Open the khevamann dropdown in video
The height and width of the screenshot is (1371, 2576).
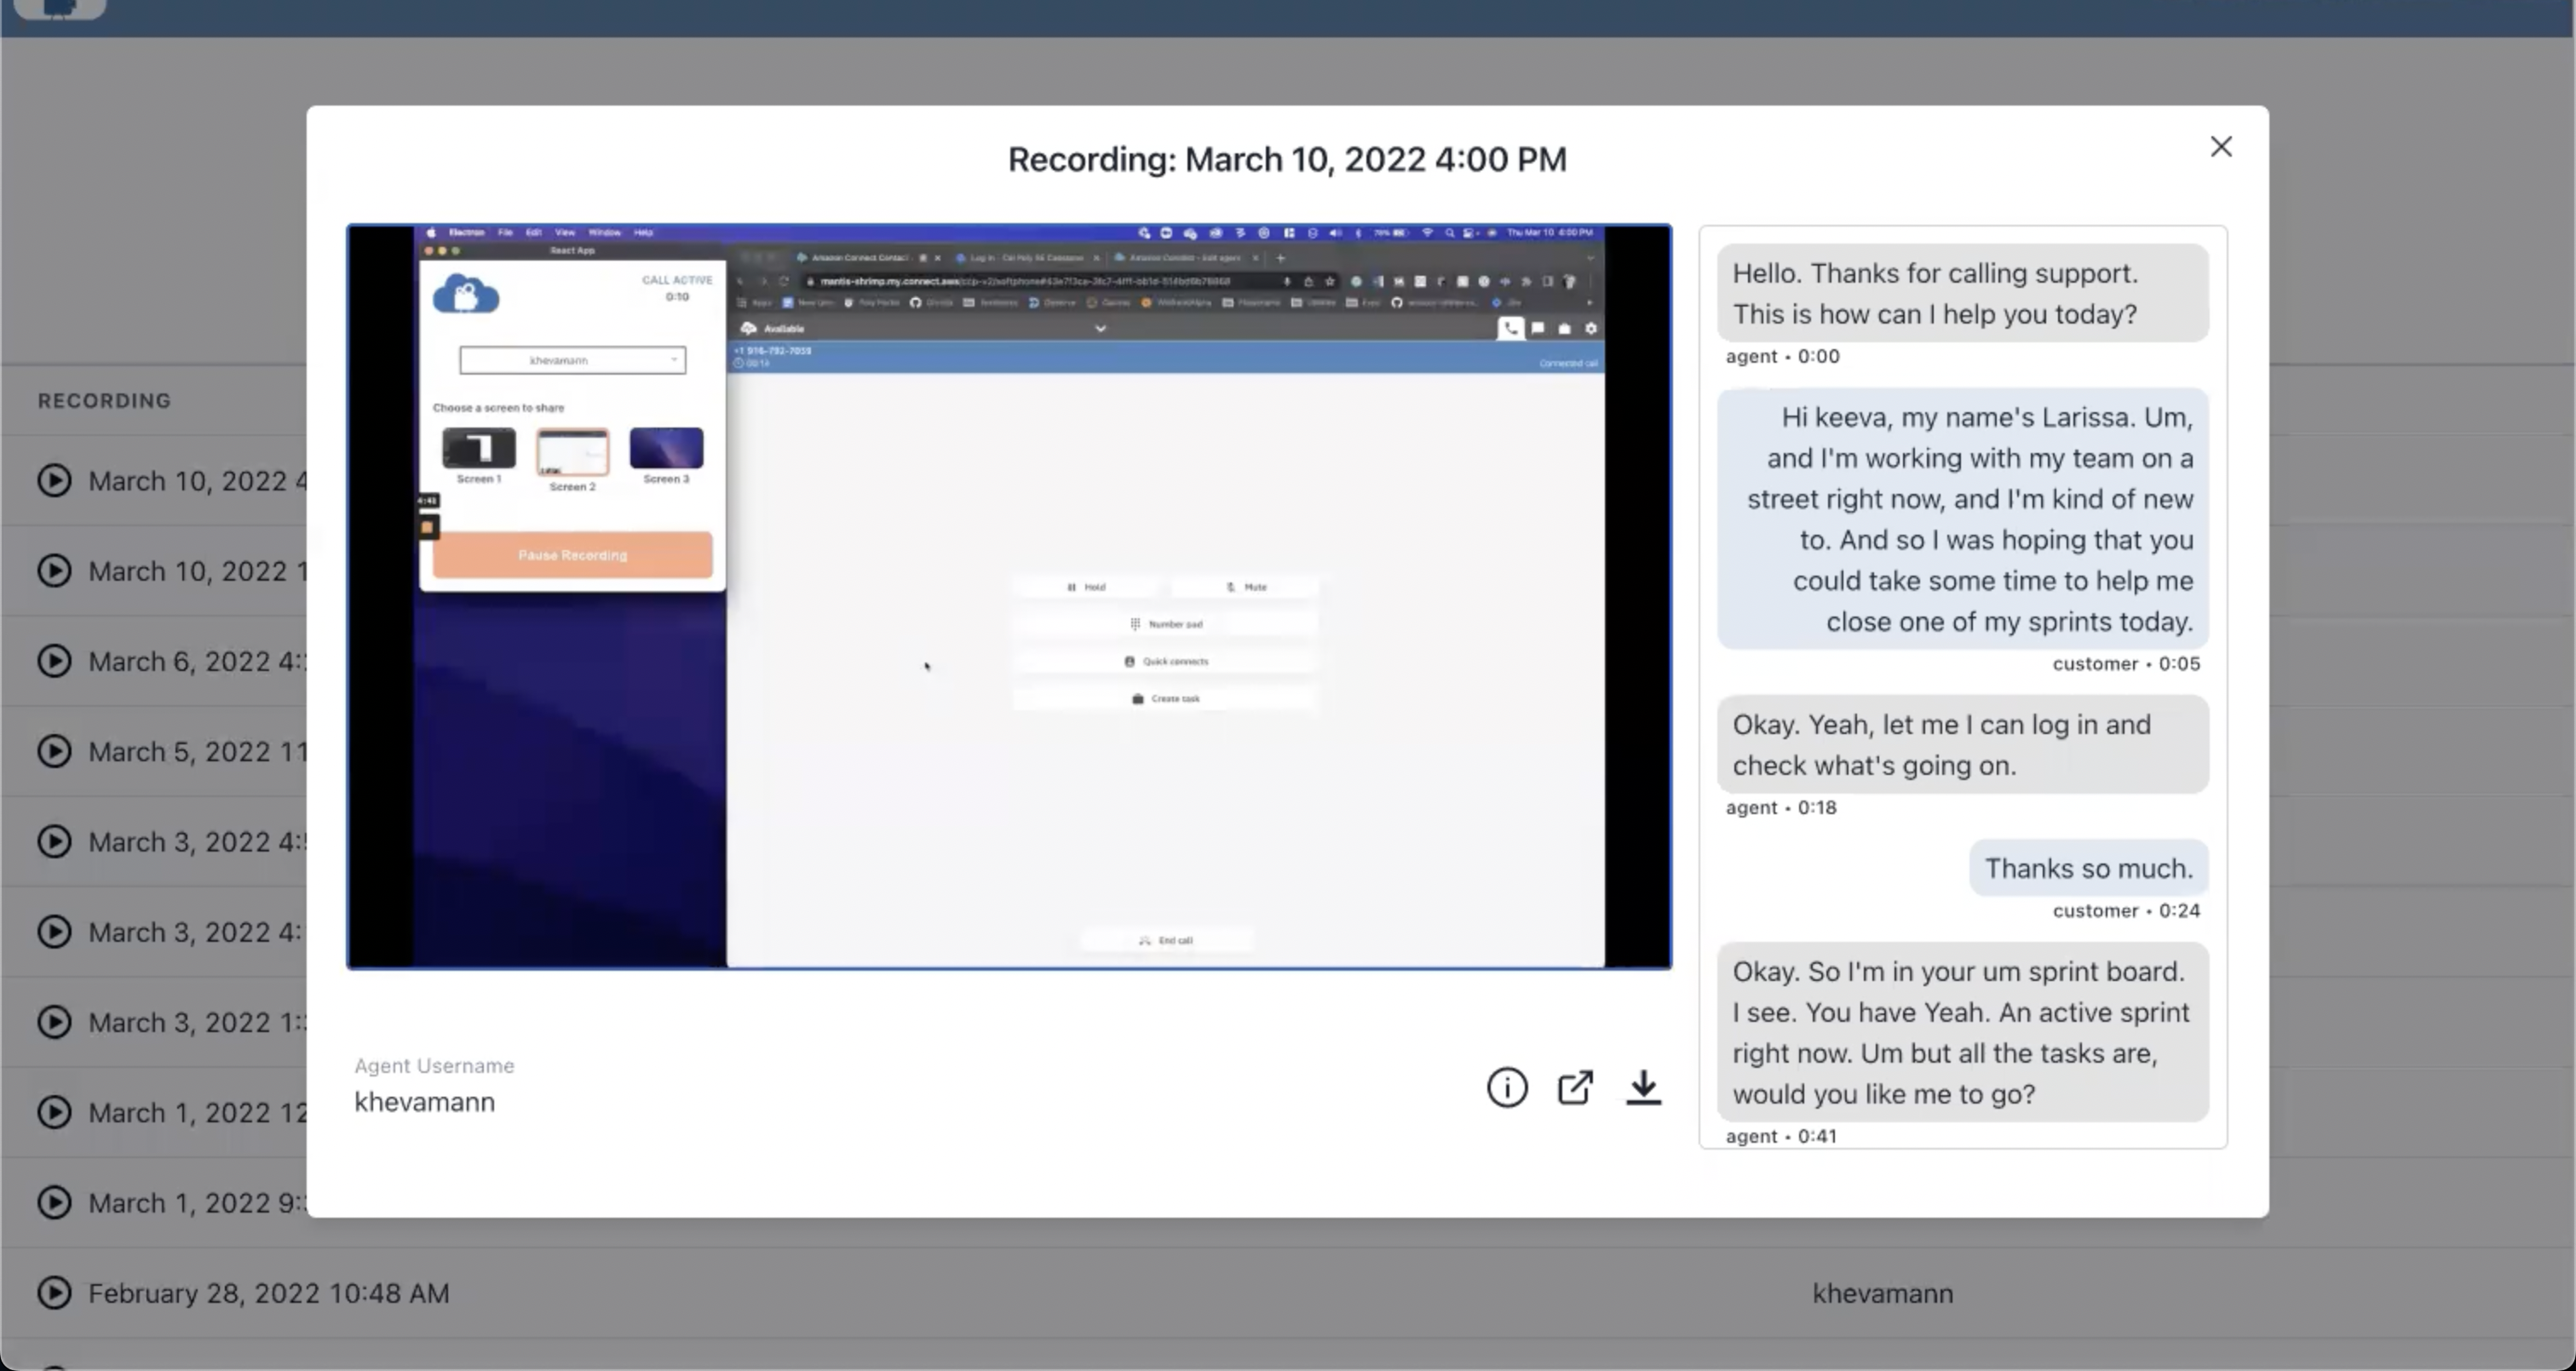(572, 360)
